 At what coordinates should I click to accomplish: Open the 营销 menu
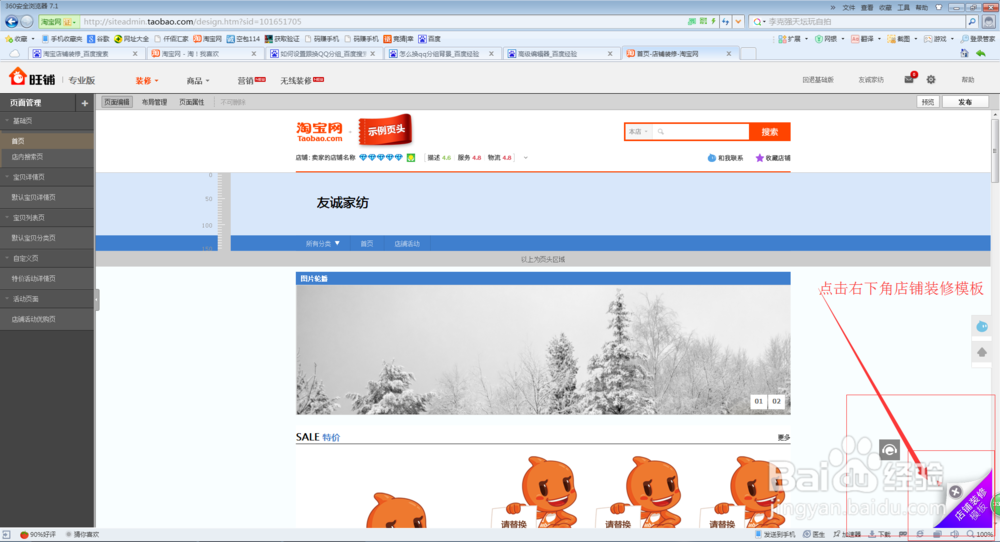(x=251, y=81)
